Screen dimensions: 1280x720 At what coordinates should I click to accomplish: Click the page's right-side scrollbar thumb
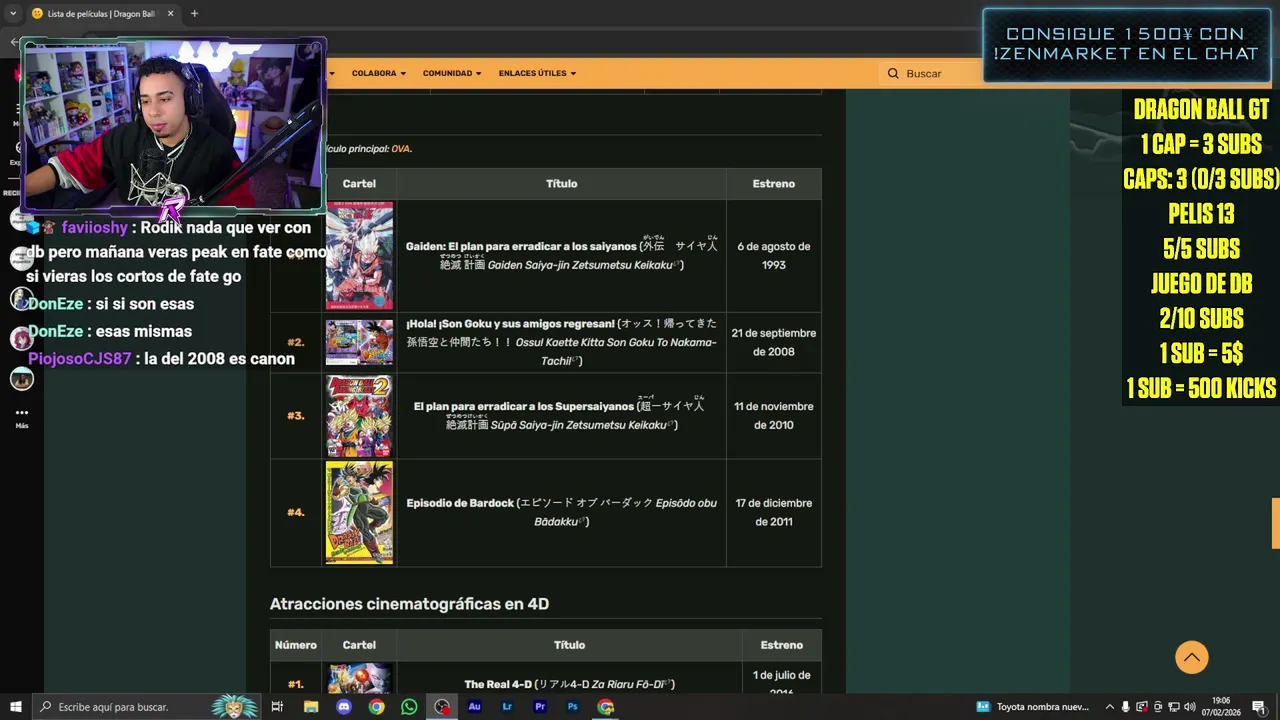(1276, 523)
